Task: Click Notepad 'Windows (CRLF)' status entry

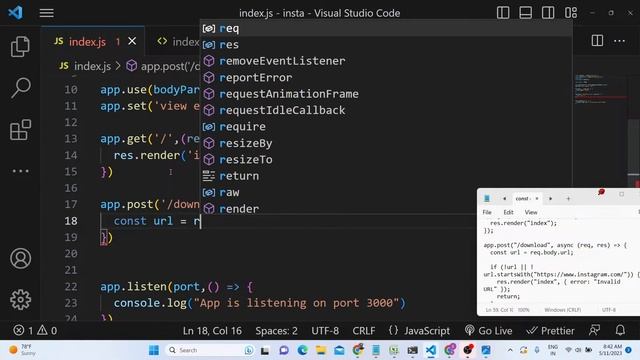Action: 562,310
